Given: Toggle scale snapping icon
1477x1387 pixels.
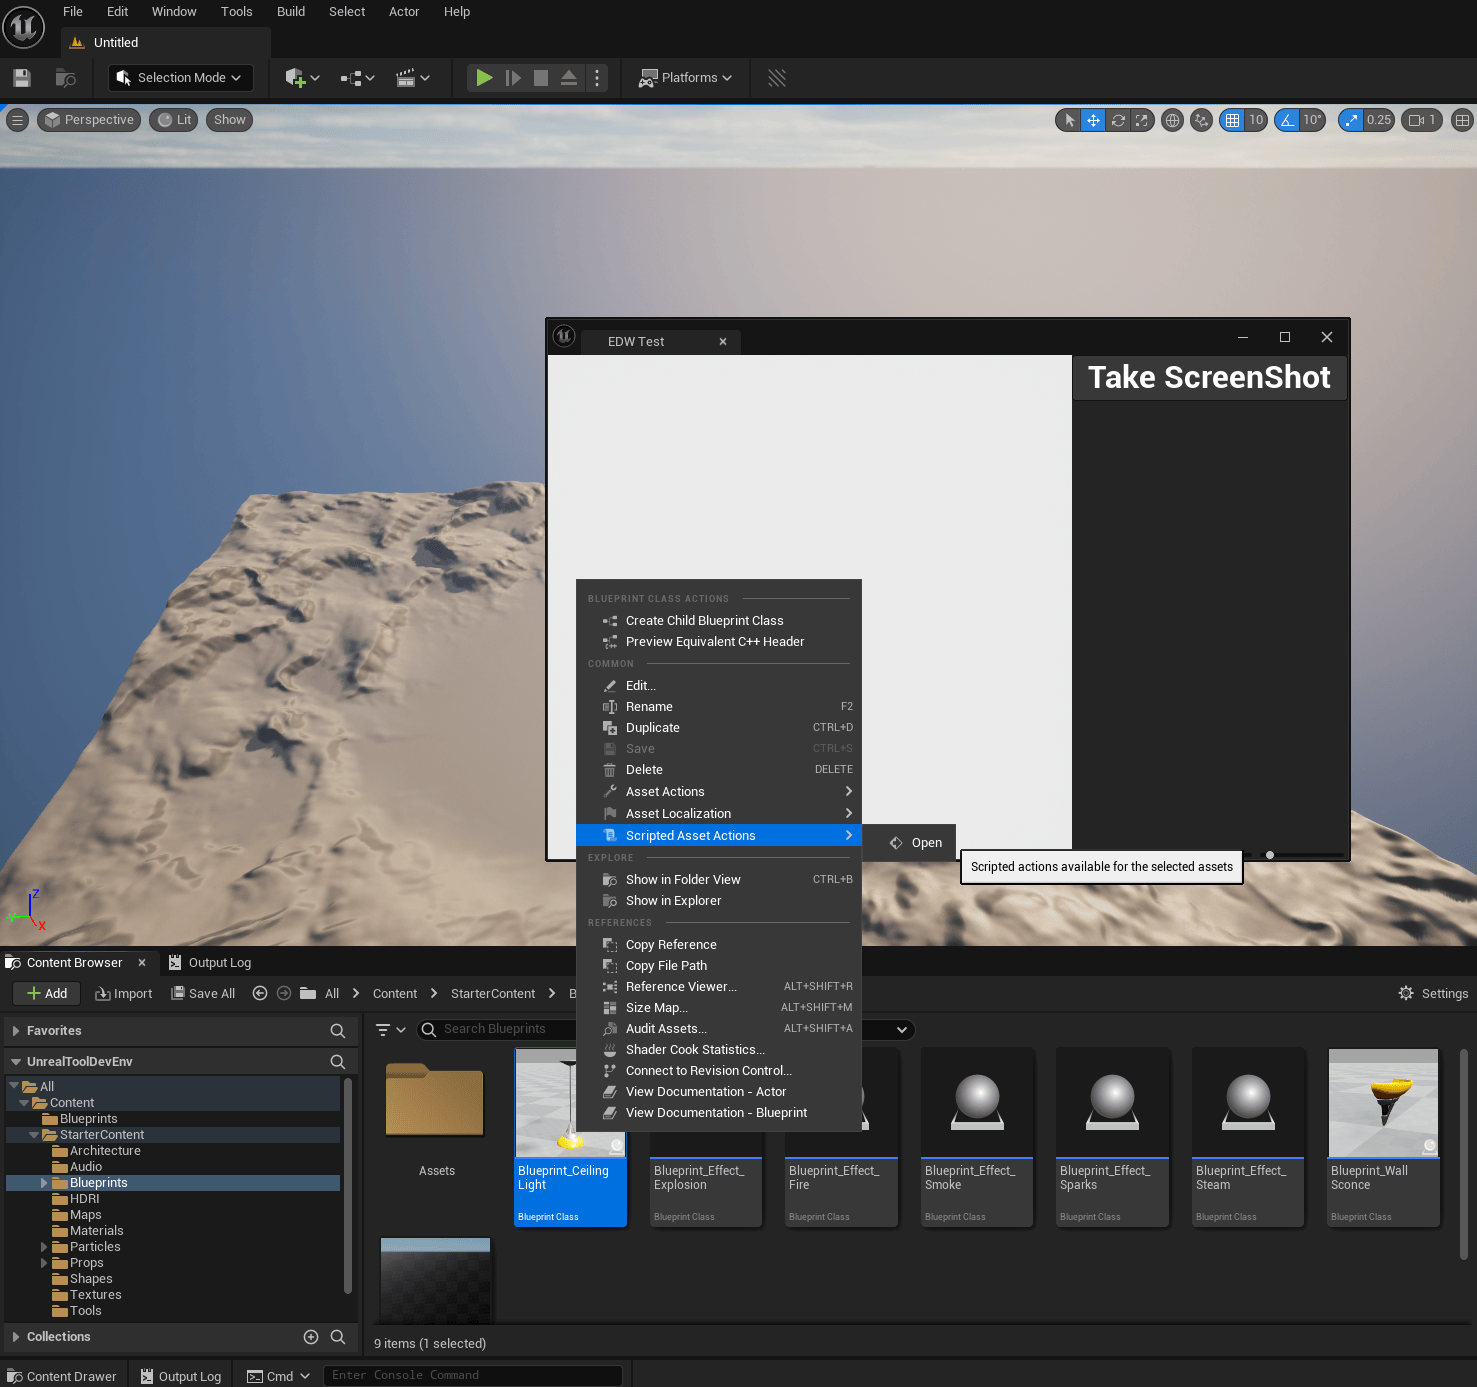Looking at the screenshot, I should click(x=1351, y=120).
